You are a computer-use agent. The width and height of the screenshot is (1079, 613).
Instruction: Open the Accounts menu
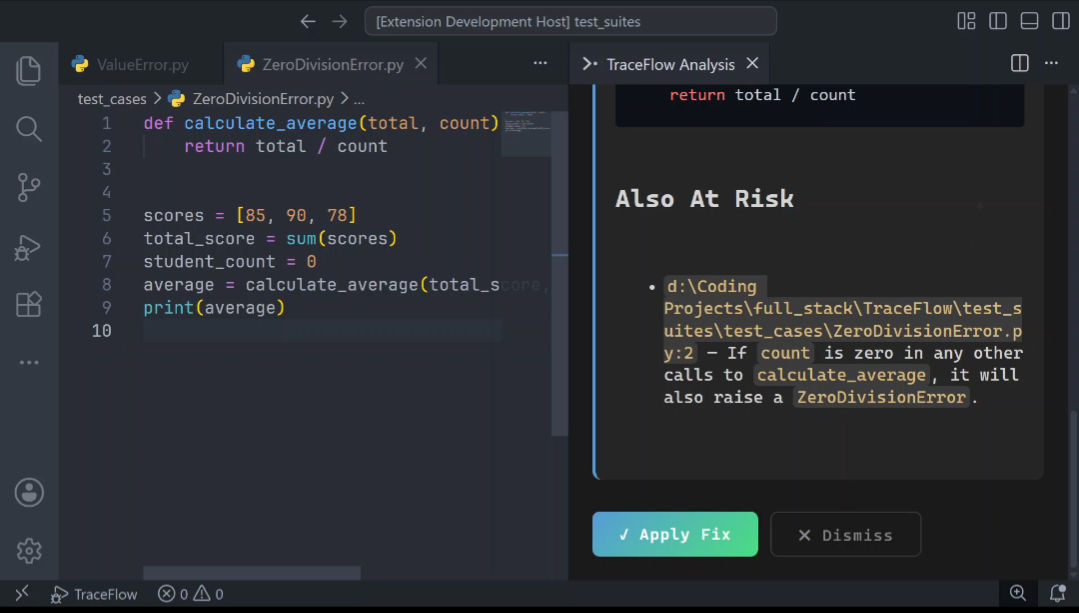click(29, 493)
